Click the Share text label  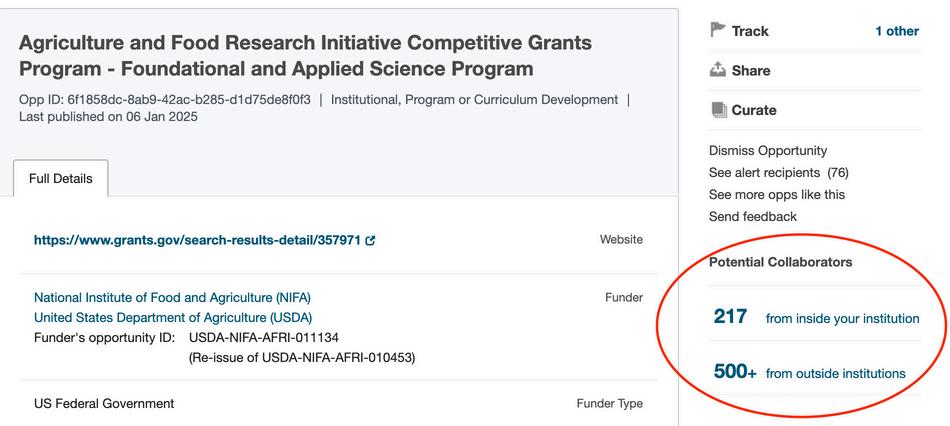click(751, 71)
